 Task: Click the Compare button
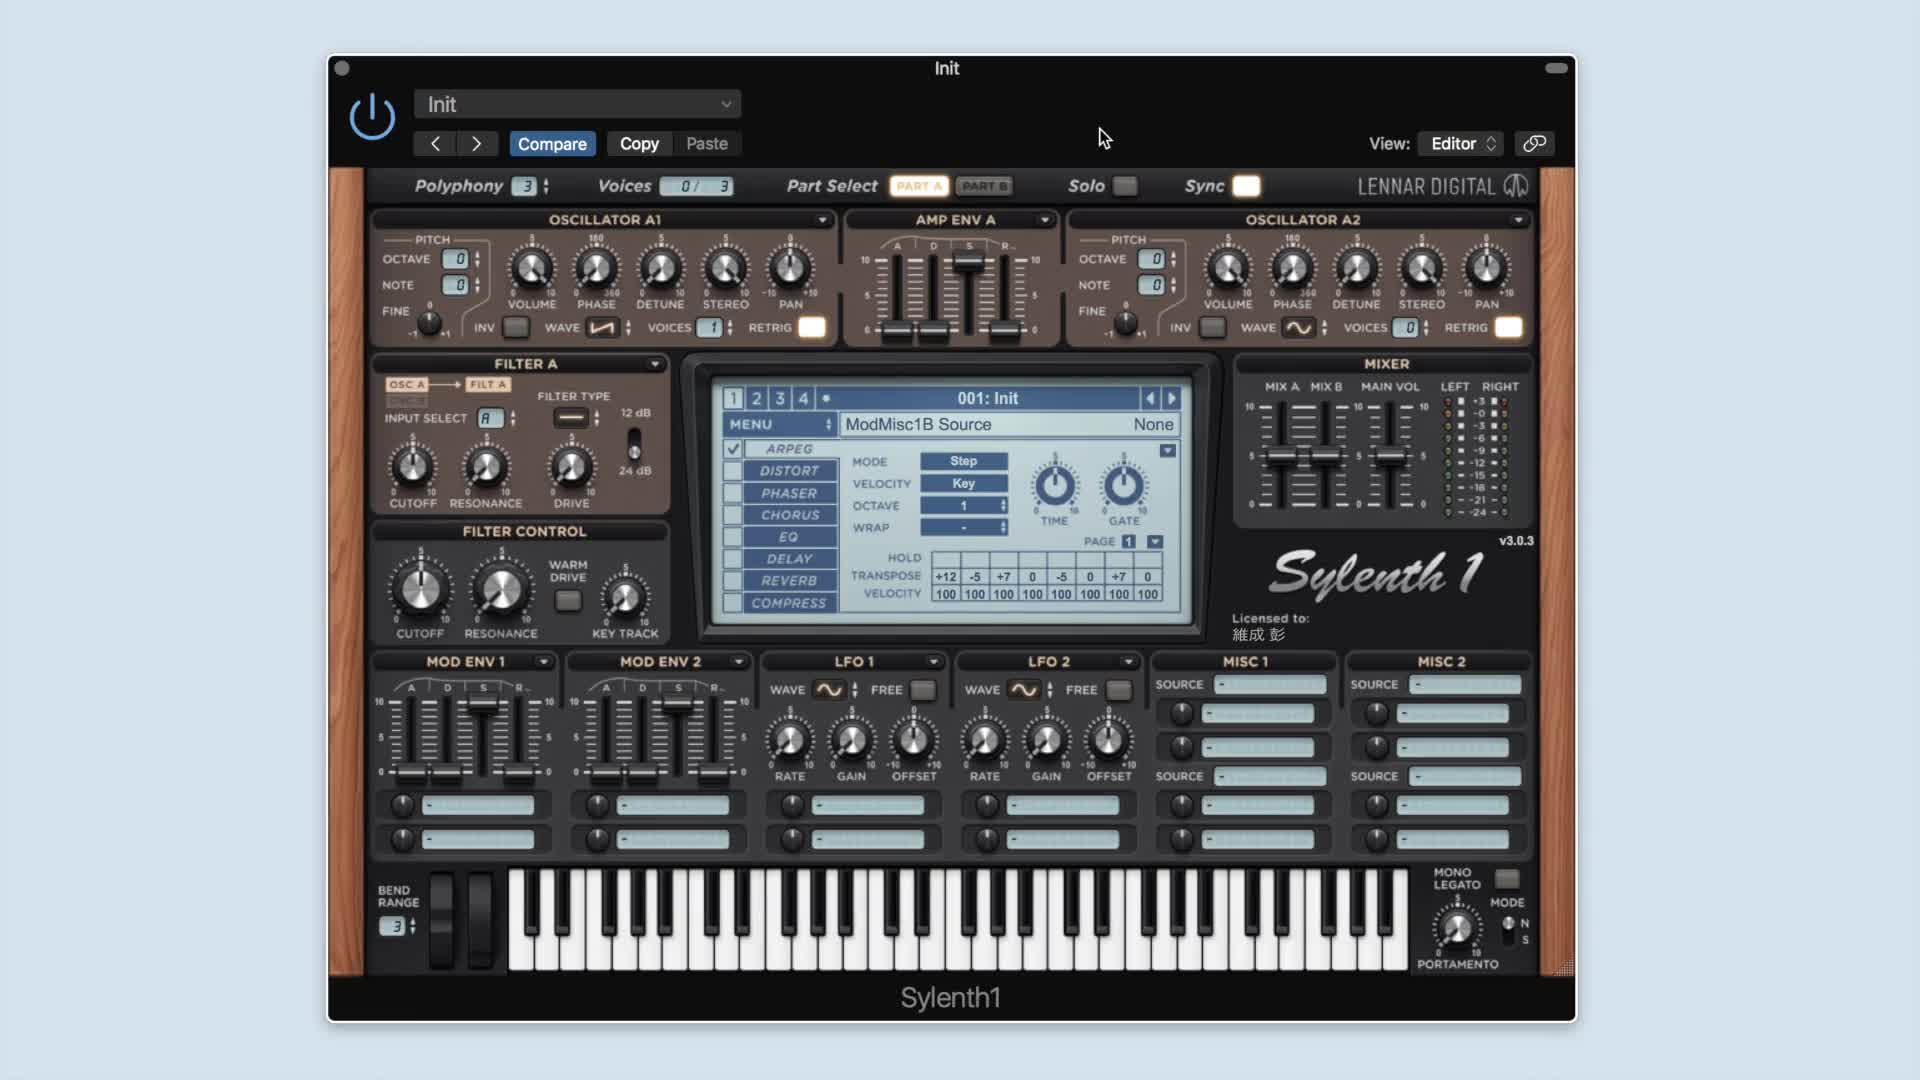[x=552, y=143]
